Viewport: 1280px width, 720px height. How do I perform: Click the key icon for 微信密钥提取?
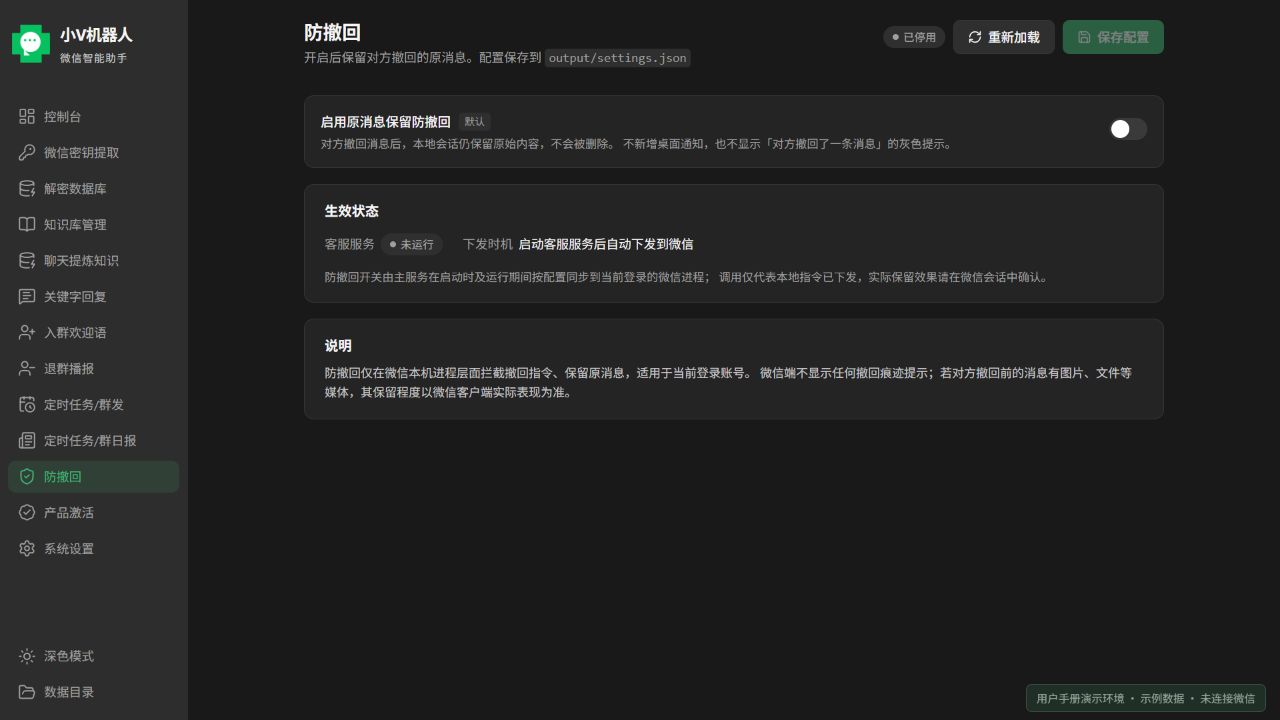coord(27,152)
